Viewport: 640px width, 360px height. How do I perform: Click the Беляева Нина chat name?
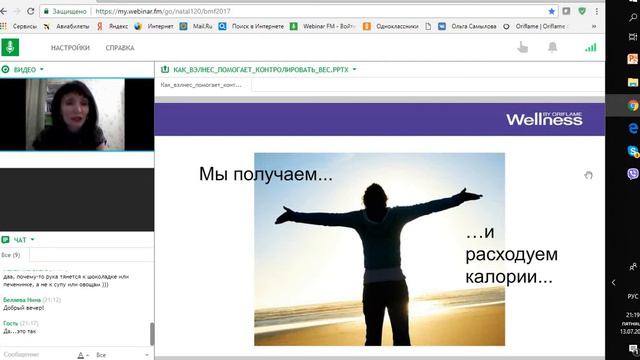tap(22, 300)
